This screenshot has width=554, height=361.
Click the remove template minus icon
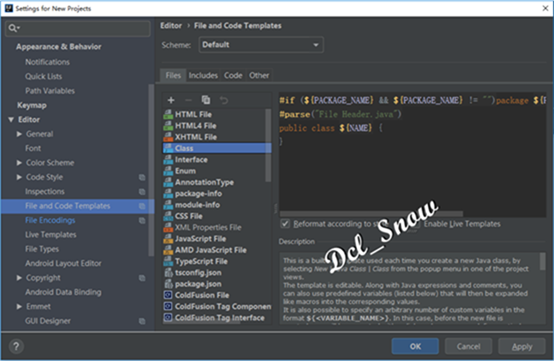pyautogui.click(x=188, y=100)
